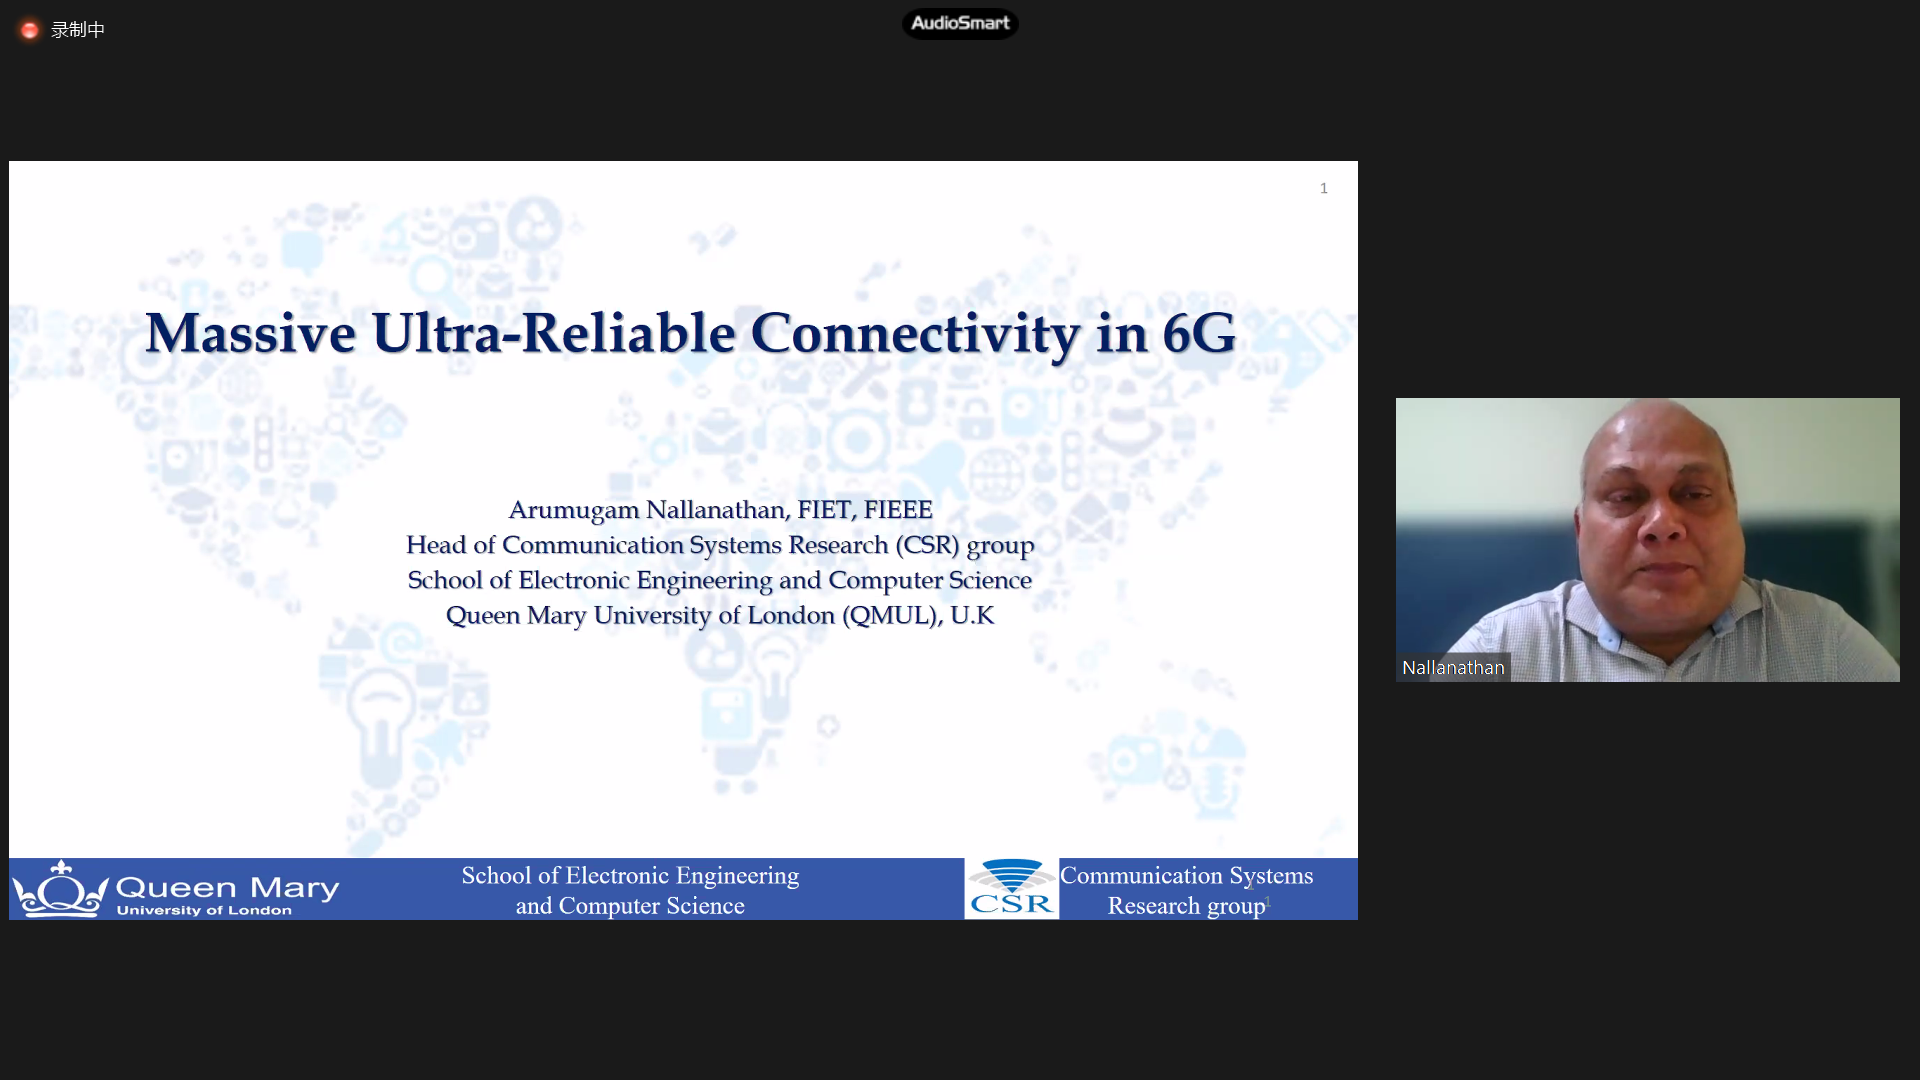The width and height of the screenshot is (1920, 1080).
Task: Click the slide title Massive Ultra-Reliable Connectivity
Action: coord(690,333)
